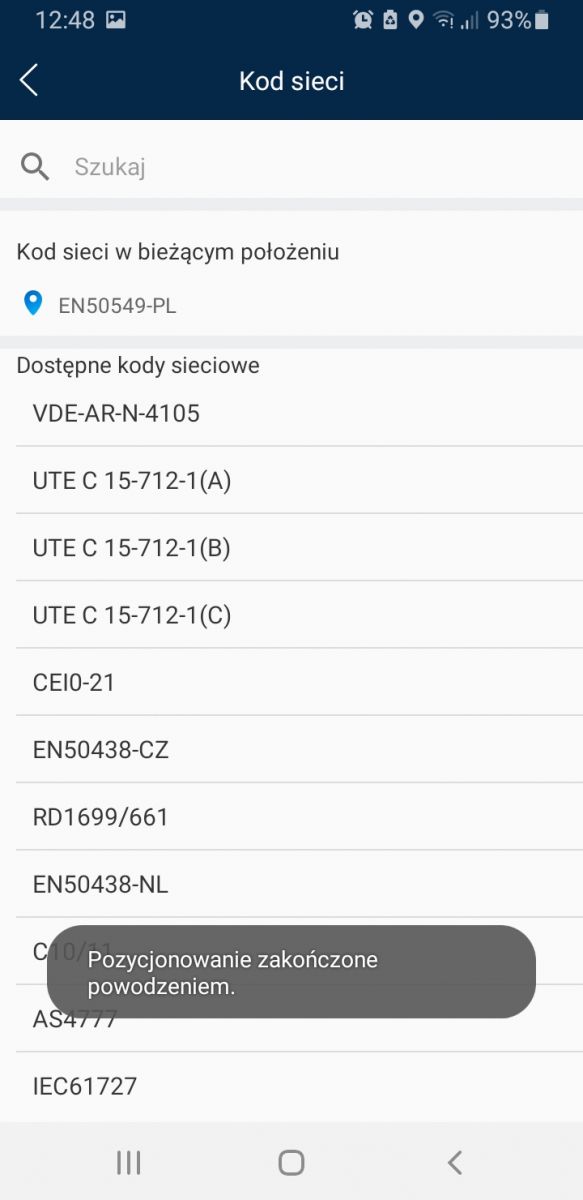Select EN50438-CZ grid code
This screenshot has height=1200, width=583.
click(299, 749)
